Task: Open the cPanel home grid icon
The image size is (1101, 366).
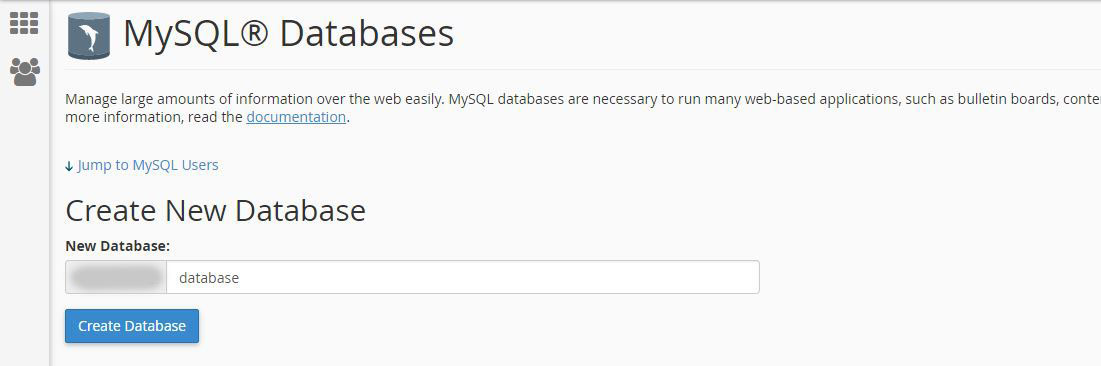Action: [x=24, y=22]
